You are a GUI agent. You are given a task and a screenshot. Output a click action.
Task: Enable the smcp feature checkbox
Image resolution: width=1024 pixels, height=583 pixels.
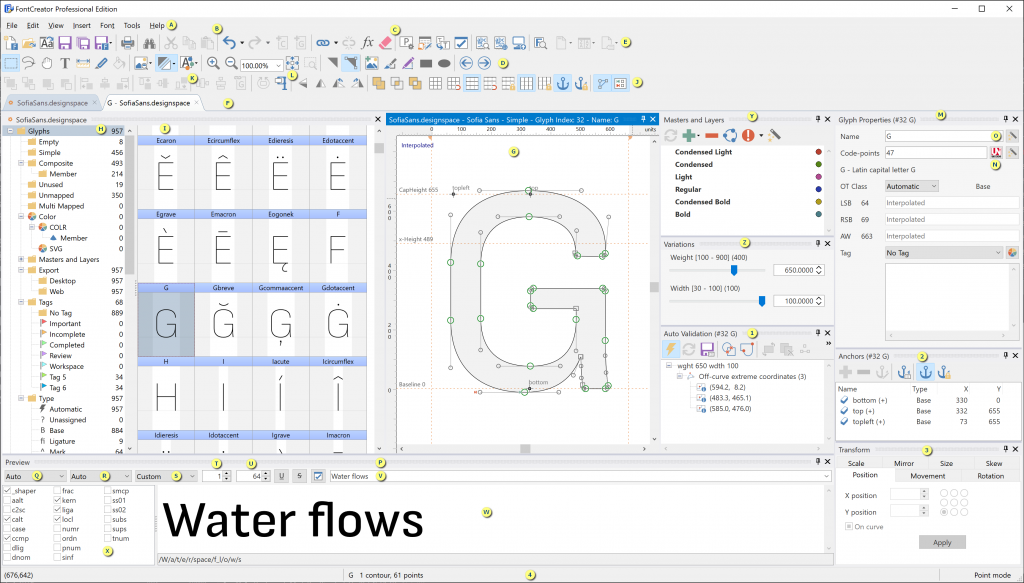pos(108,490)
